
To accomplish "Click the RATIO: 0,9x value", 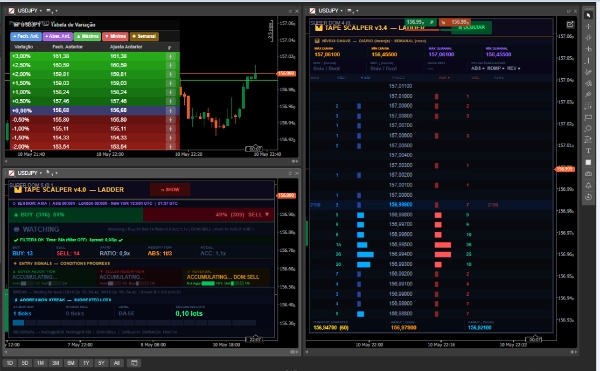I will click(x=115, y=253).
